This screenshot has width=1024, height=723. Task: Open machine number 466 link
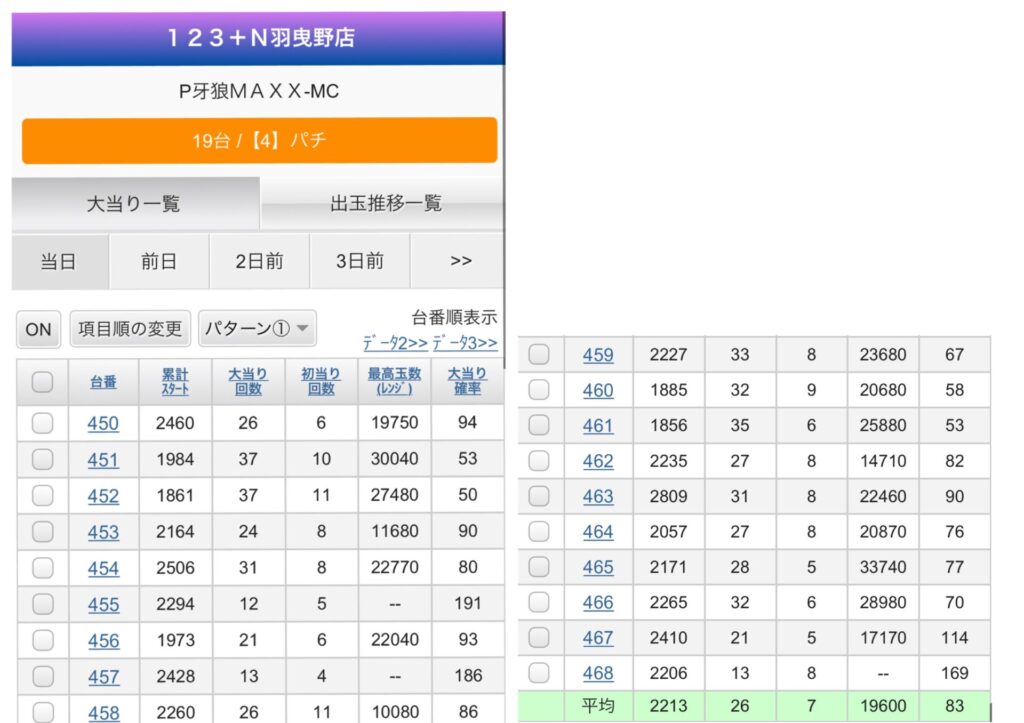coord(598,602)
